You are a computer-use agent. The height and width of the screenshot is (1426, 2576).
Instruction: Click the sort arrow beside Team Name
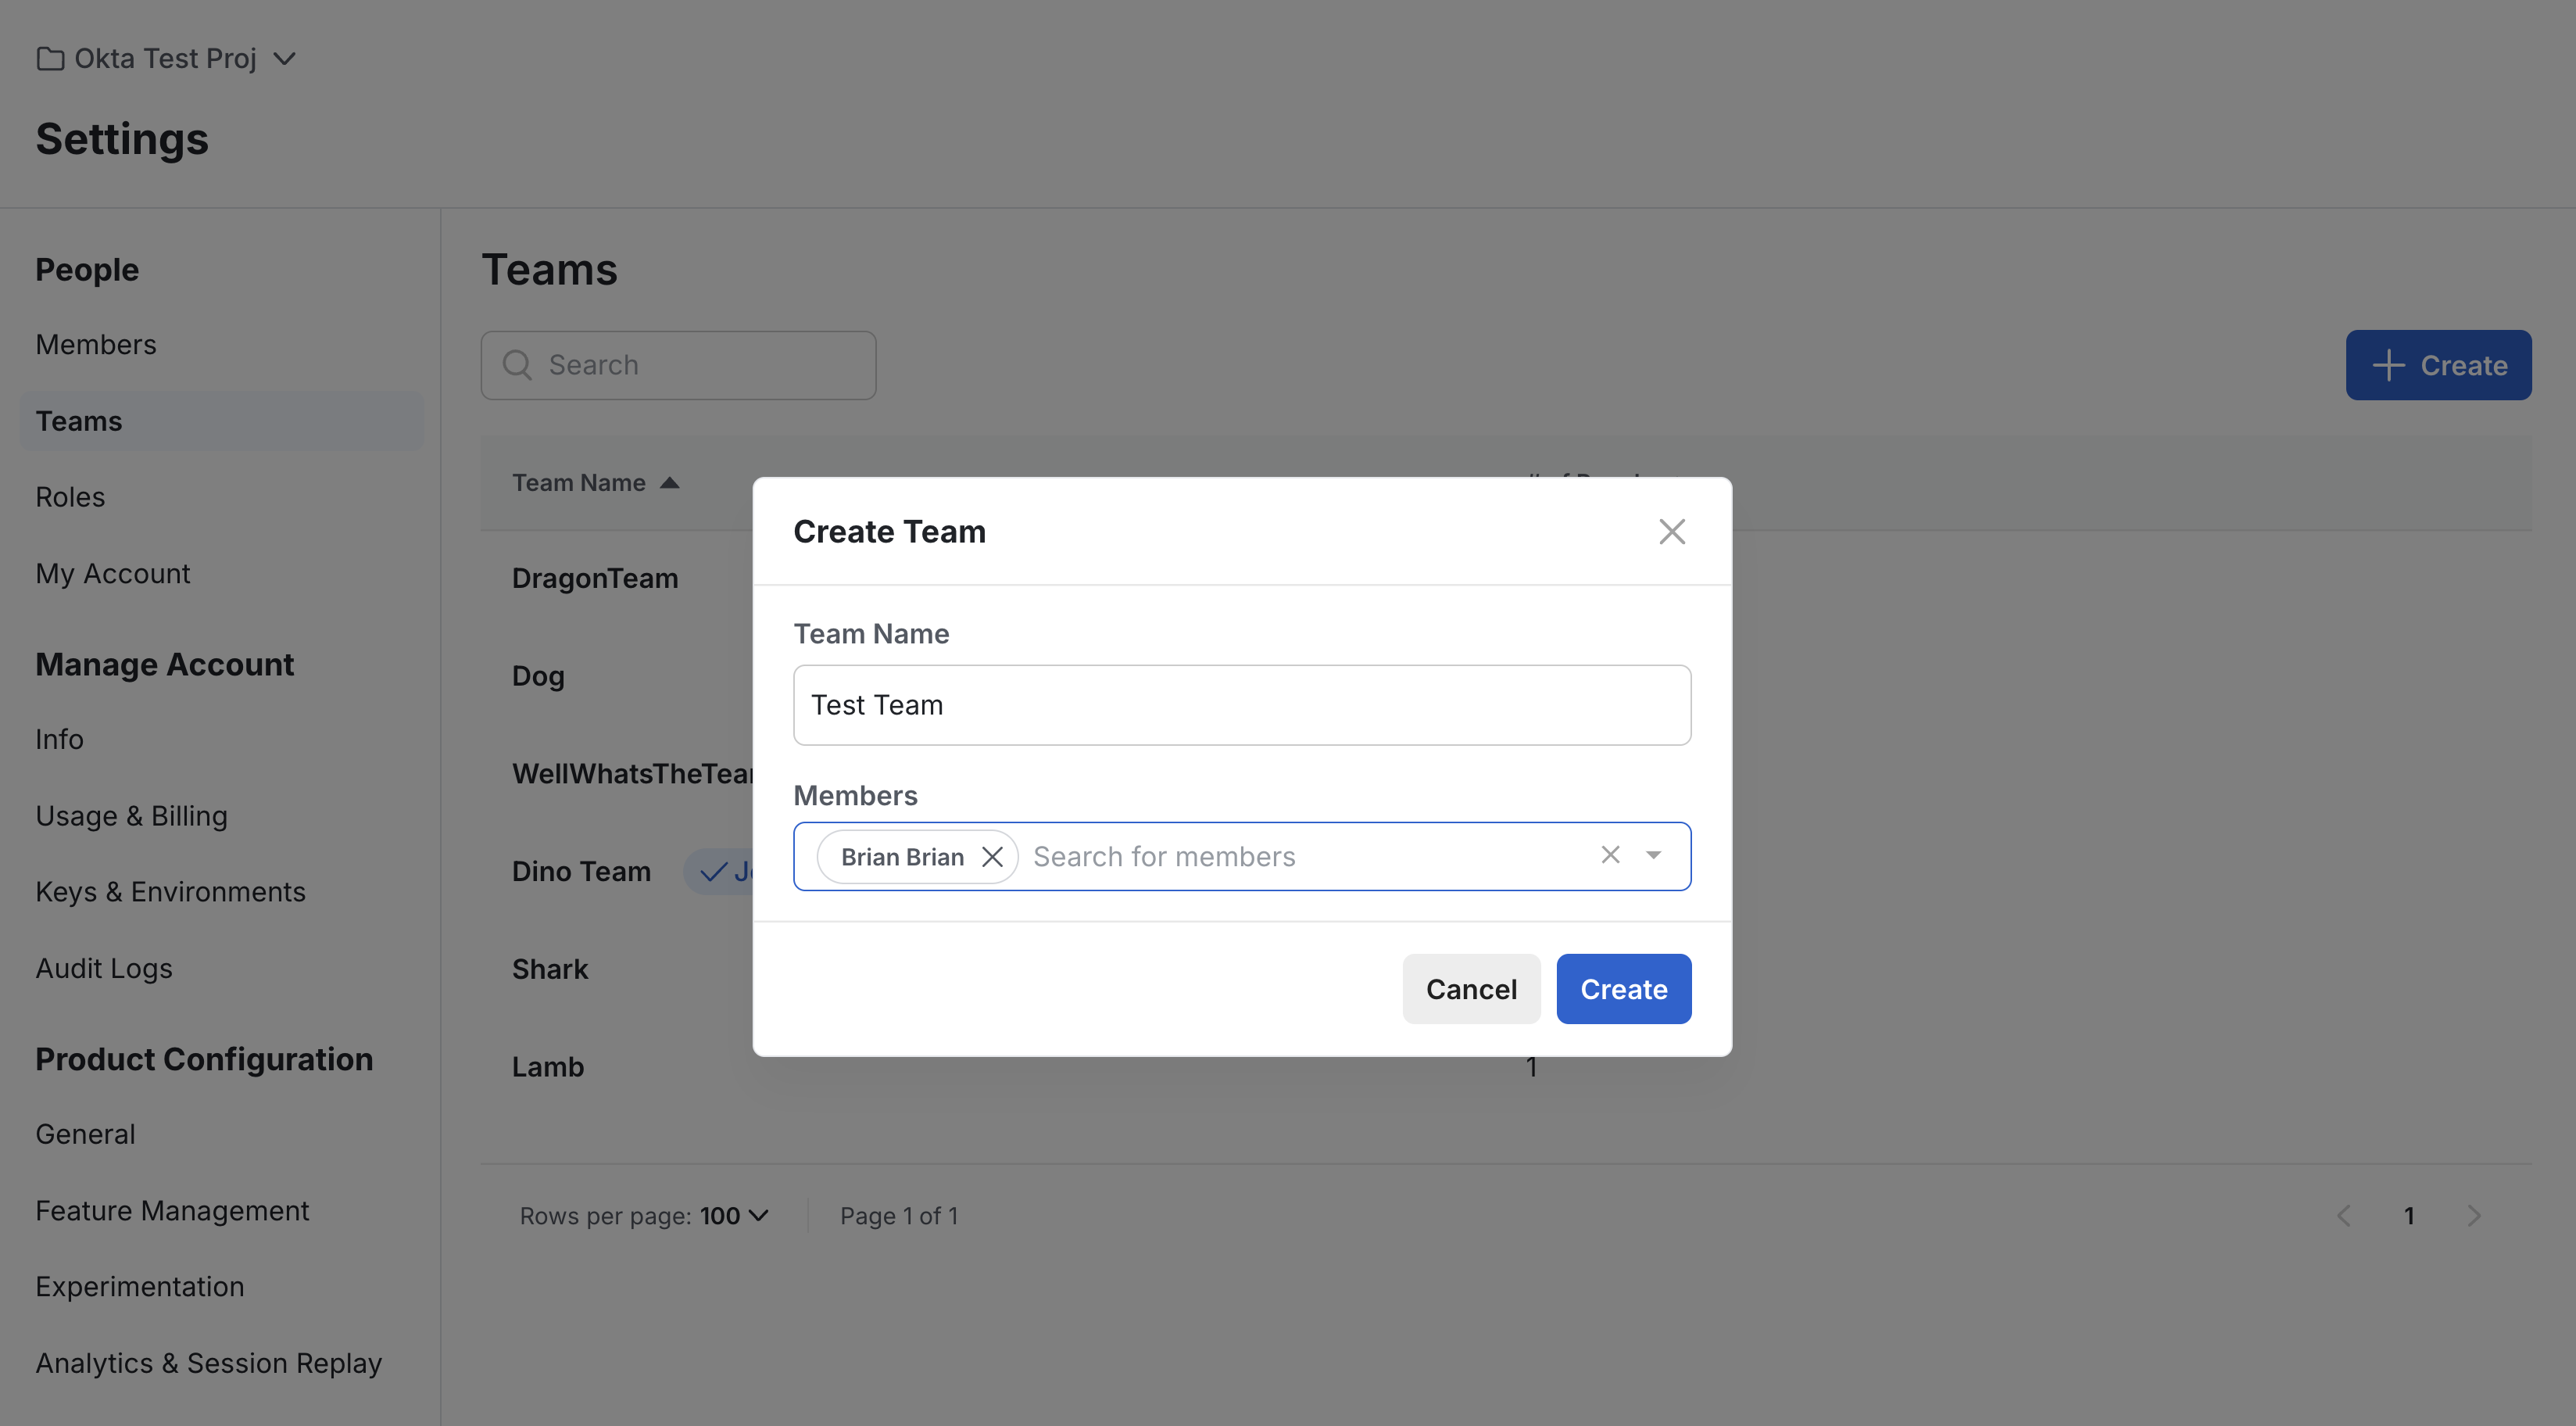(x=670, y=482)
